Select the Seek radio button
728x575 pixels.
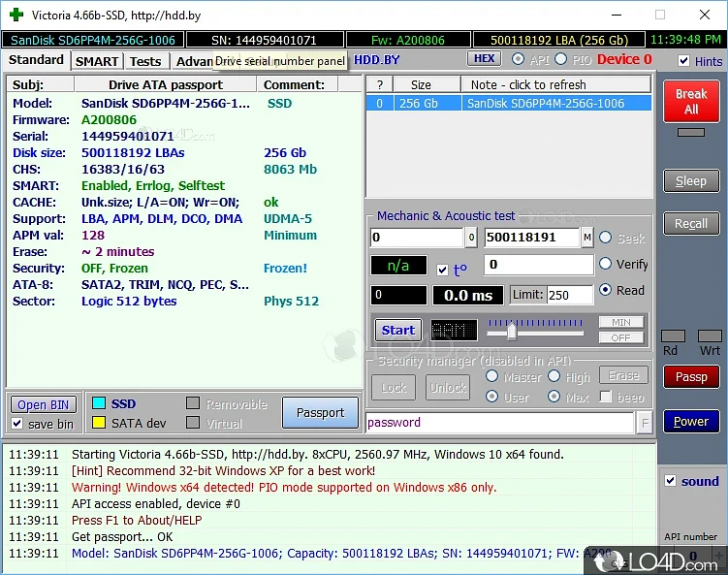605,238
